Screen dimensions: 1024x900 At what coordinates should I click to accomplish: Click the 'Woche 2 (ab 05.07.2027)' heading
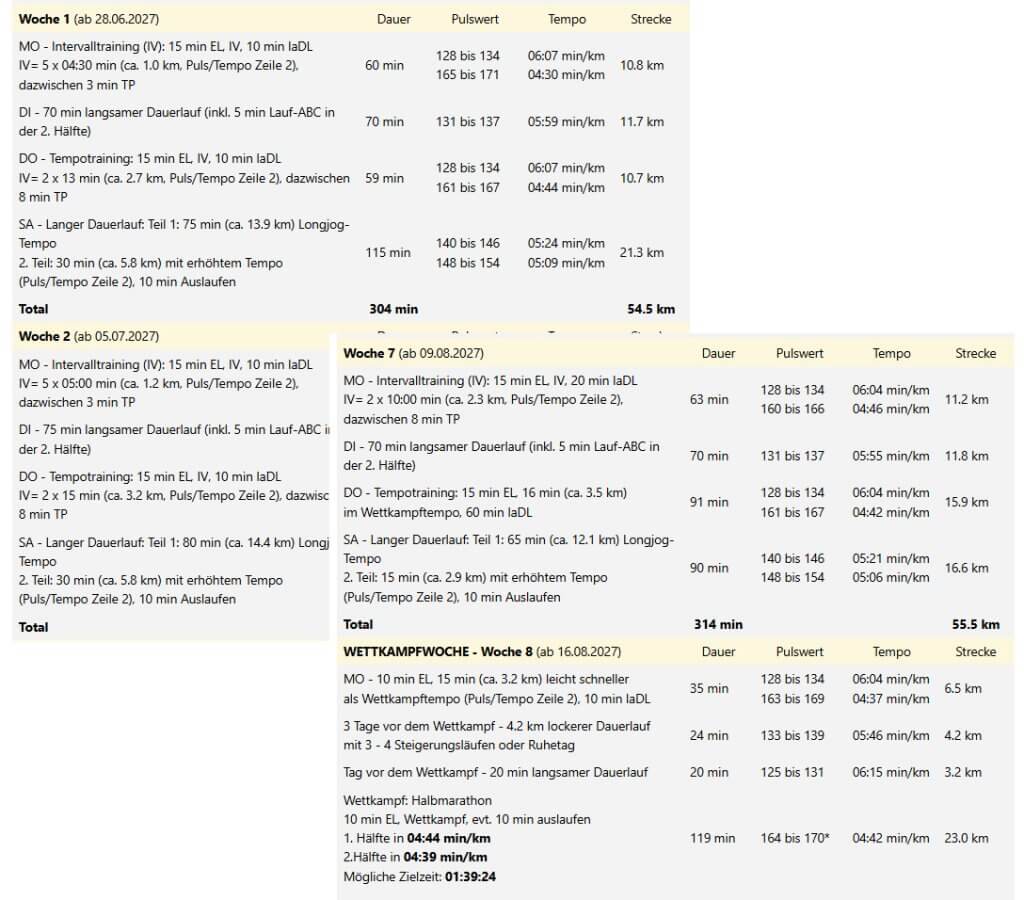pyautogui.click(x=89, y=336)
